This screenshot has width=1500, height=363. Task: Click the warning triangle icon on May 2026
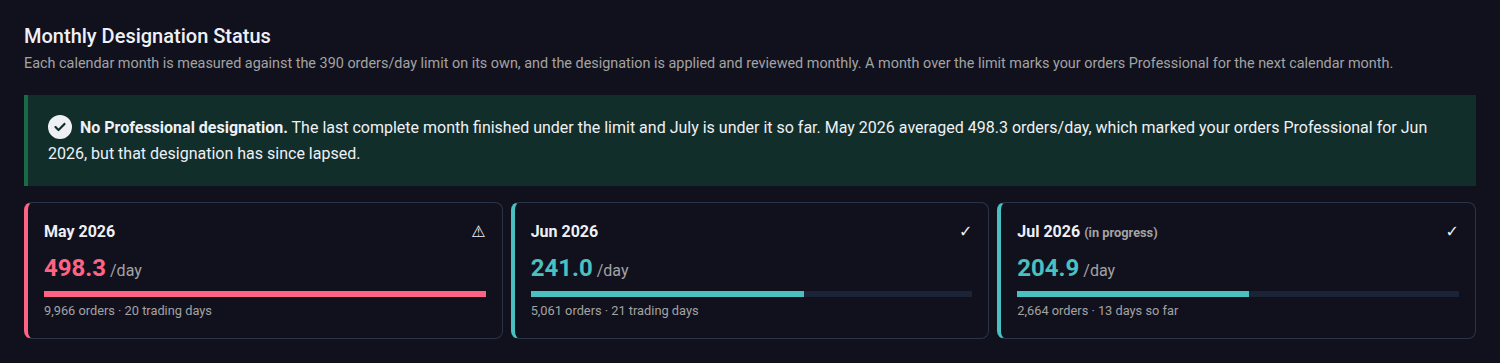click(478, 232)
